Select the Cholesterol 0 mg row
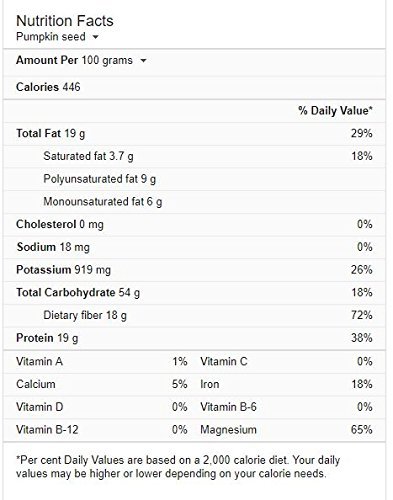393x500 pixels. coord(194,224)
